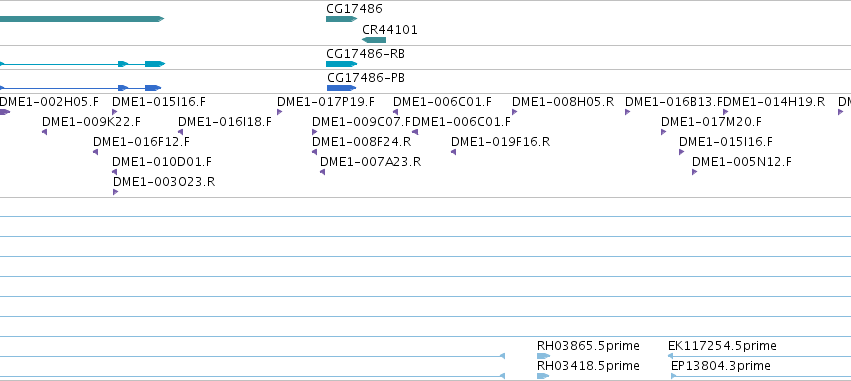
Task: Click the CR44101 gene arrow glyph
Action: click(x=374, y=40)
